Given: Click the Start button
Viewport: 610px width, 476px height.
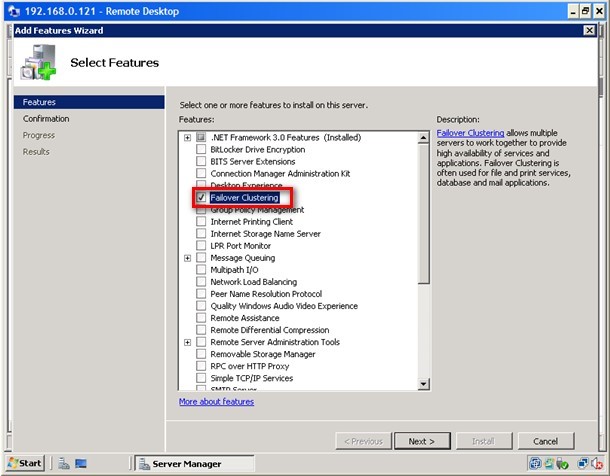Looking at the screenshot, I should [25, 463].
